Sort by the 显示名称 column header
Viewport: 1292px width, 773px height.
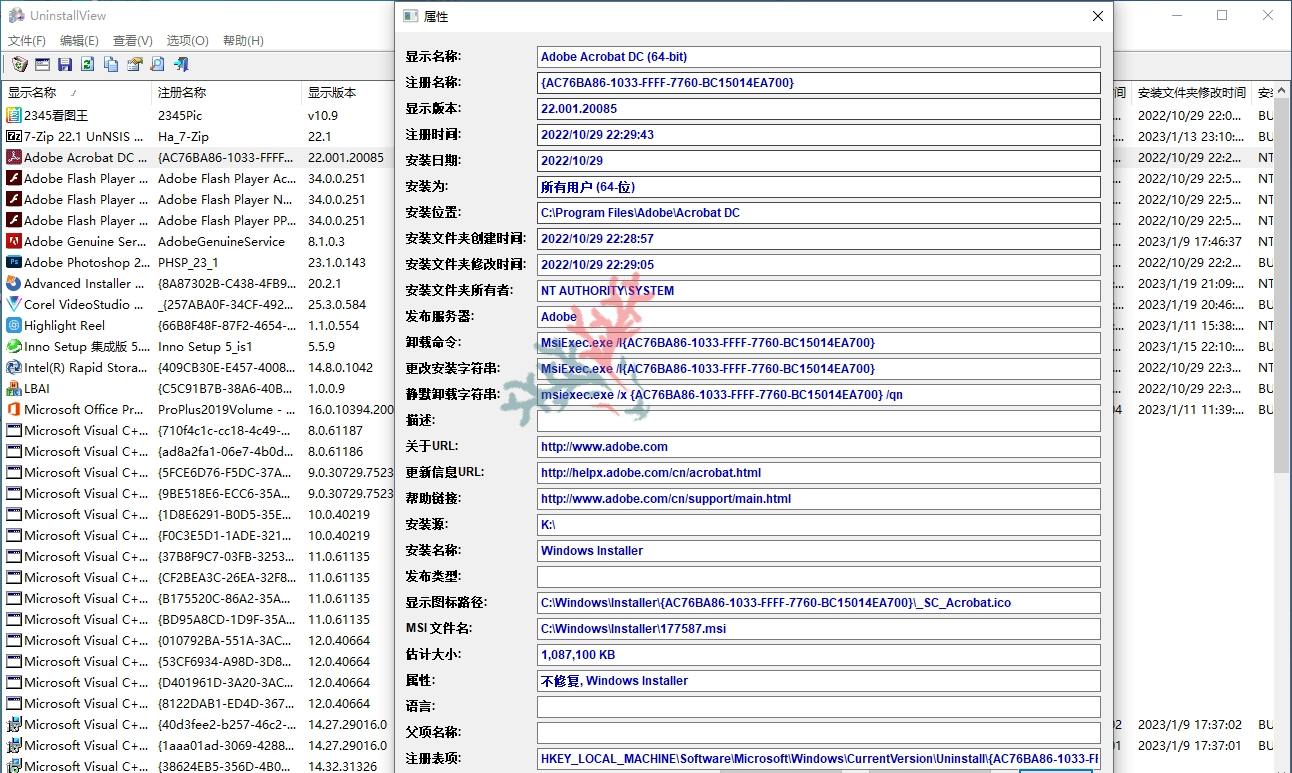[77, 92]
